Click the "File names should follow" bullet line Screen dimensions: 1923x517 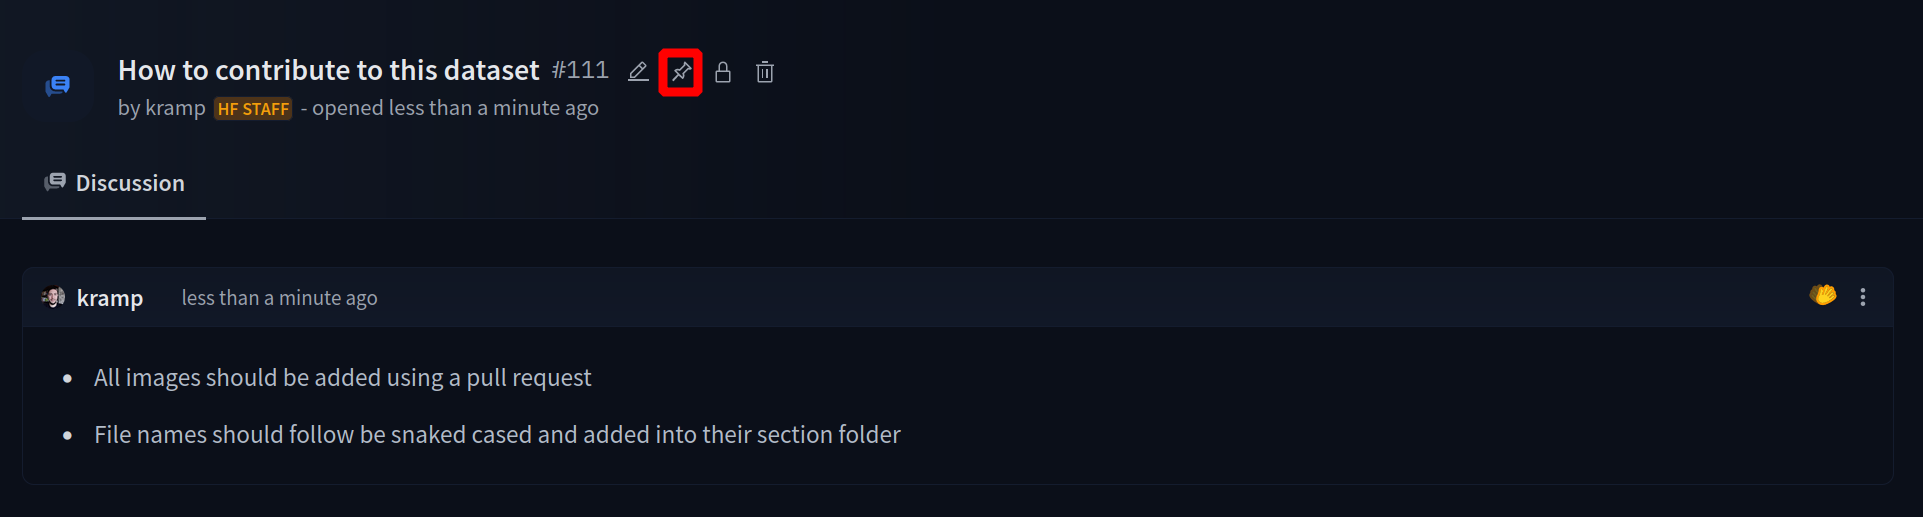tap(497, 435)
